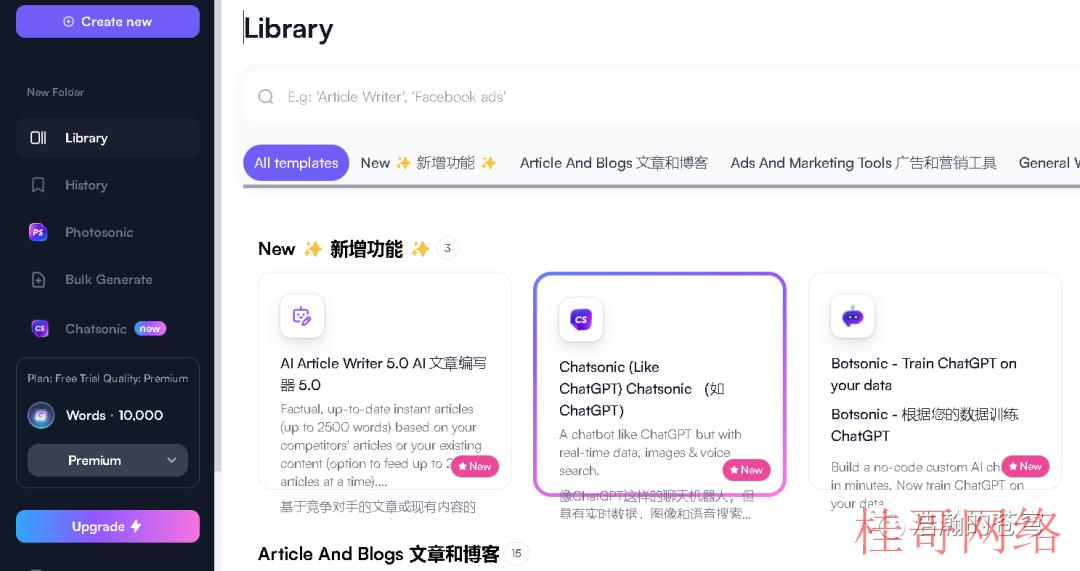Select the New 新增功能 category tab

pos(428,163)
